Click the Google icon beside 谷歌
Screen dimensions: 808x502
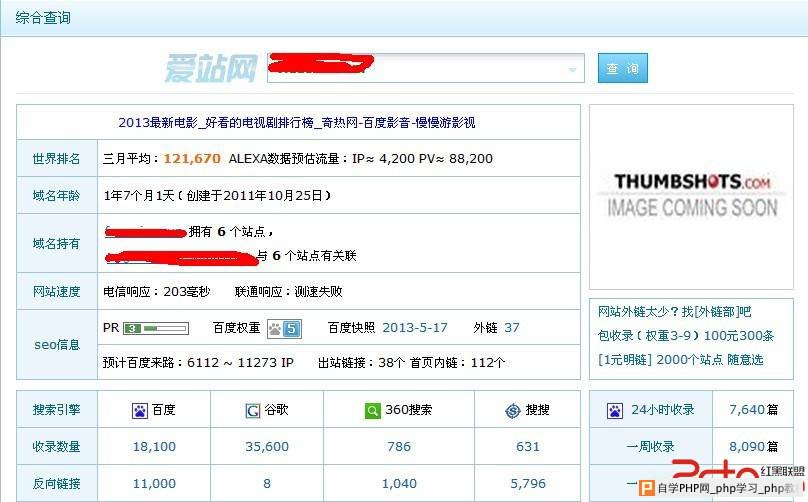coord(252,410)
